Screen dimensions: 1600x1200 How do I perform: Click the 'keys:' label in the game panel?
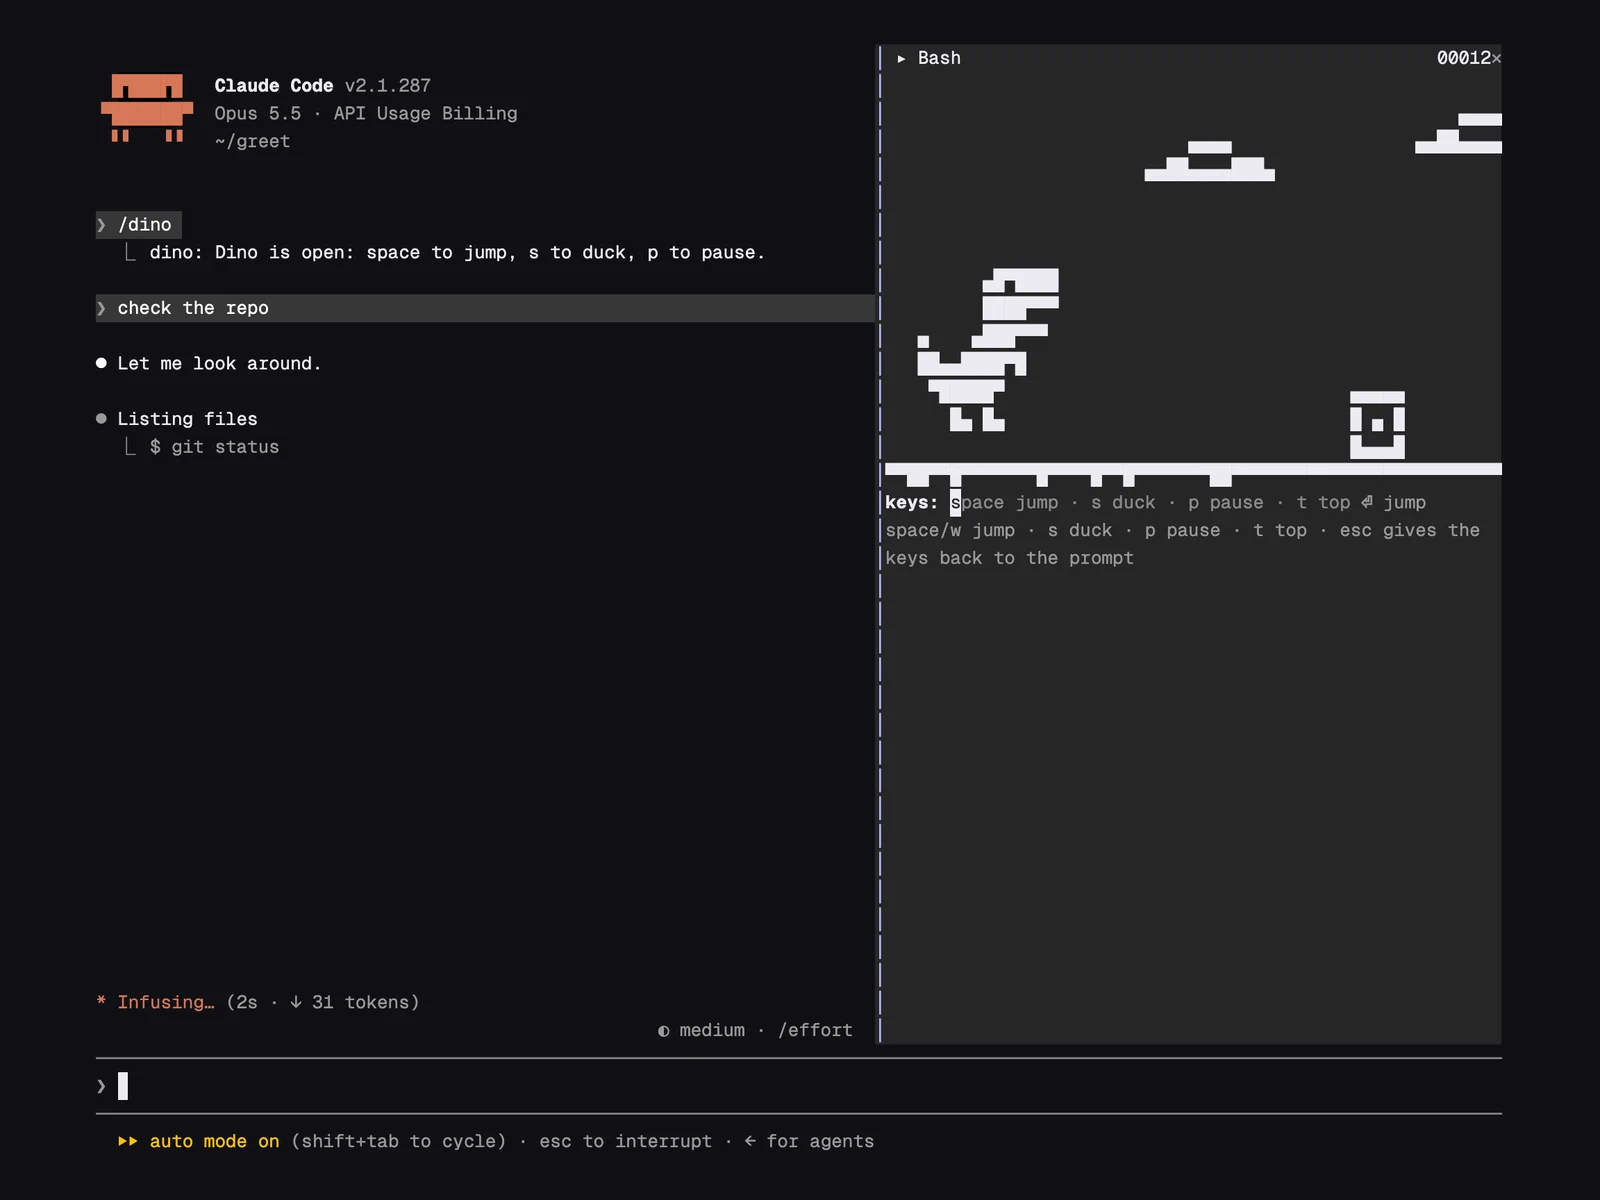pos(911,502)
